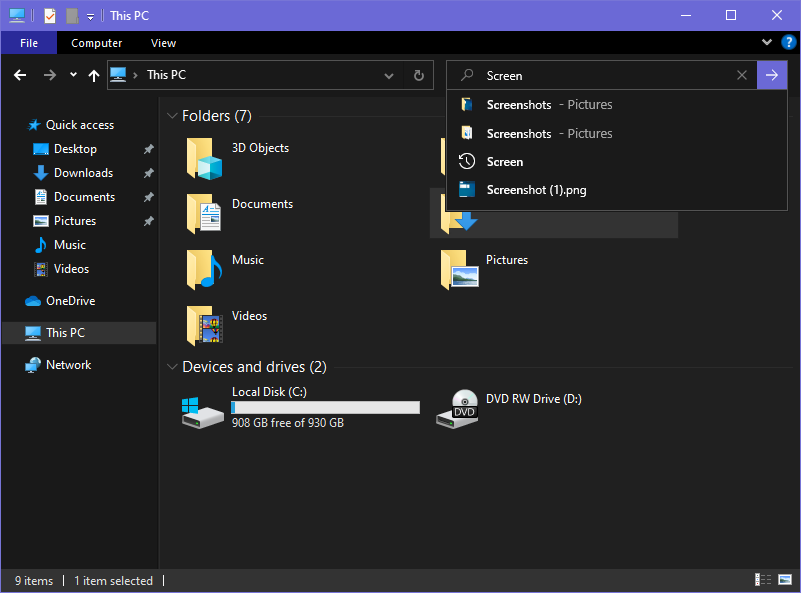801x593 pixels.
Task: Open the File menu tab
Action: click(x=29, y=43)
